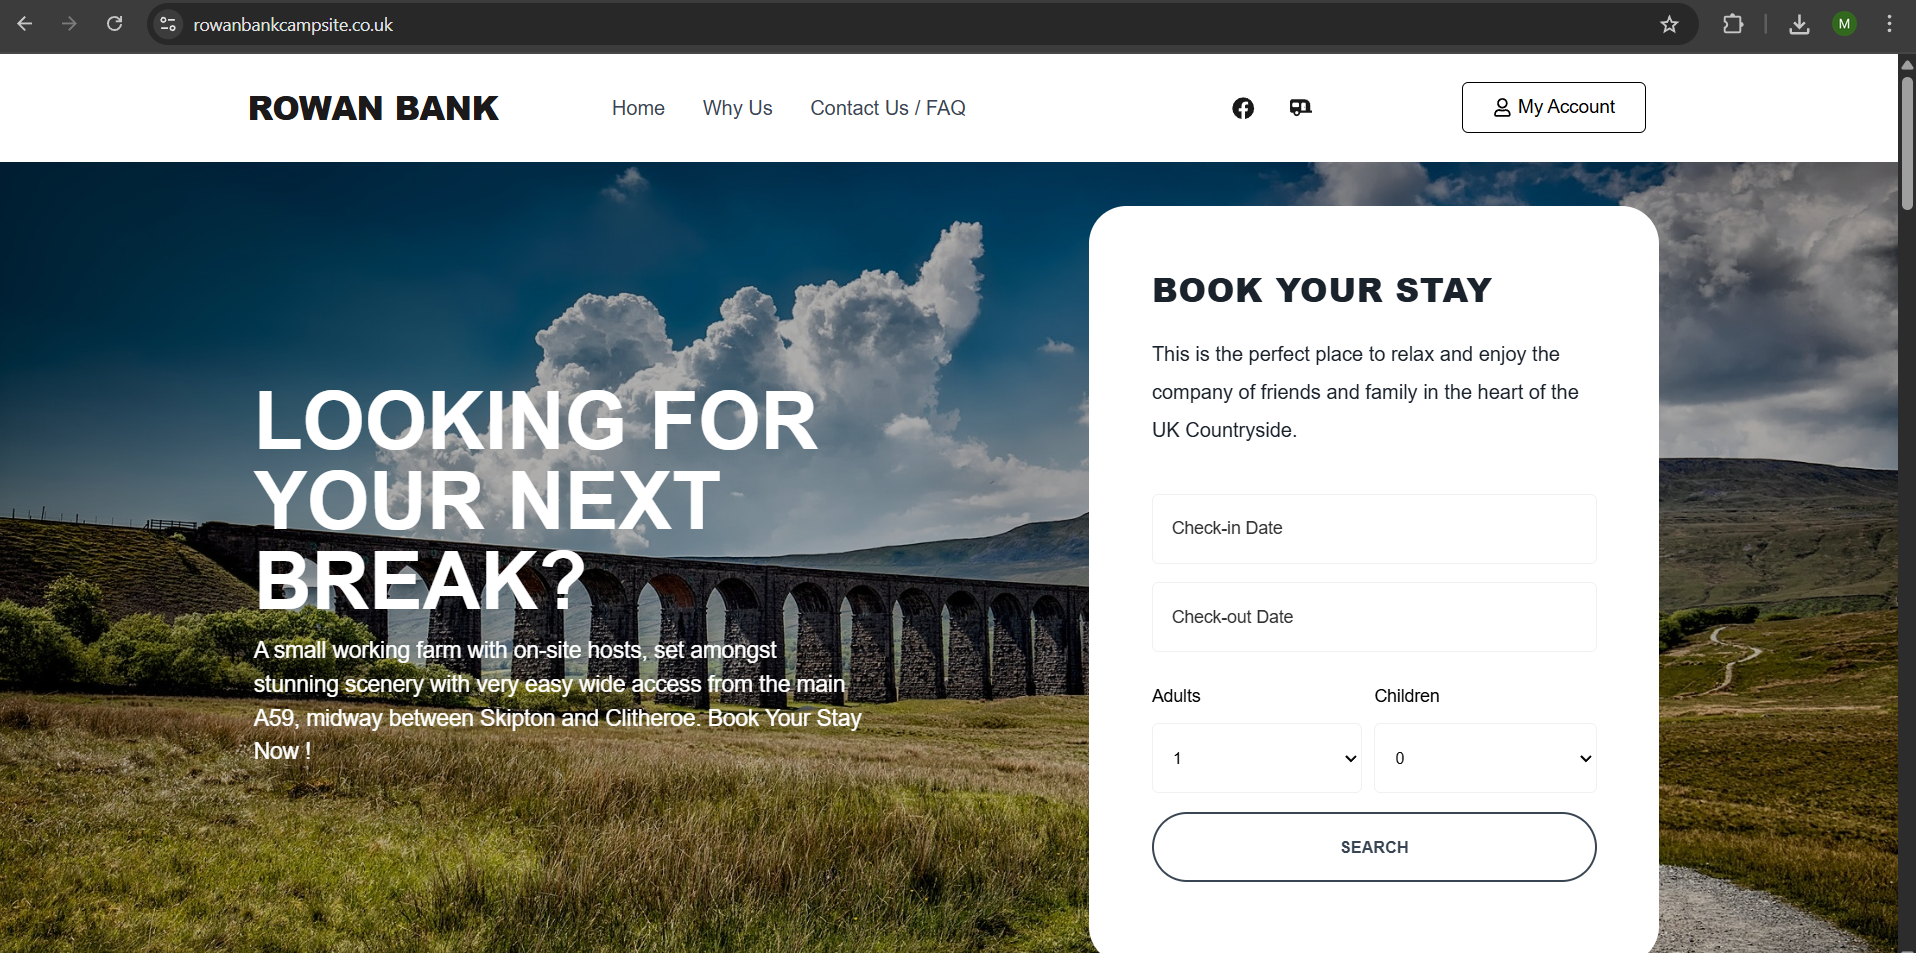1916x953 pixels.
Task: Expand the Children dropdown
Action: [1485, 758]
